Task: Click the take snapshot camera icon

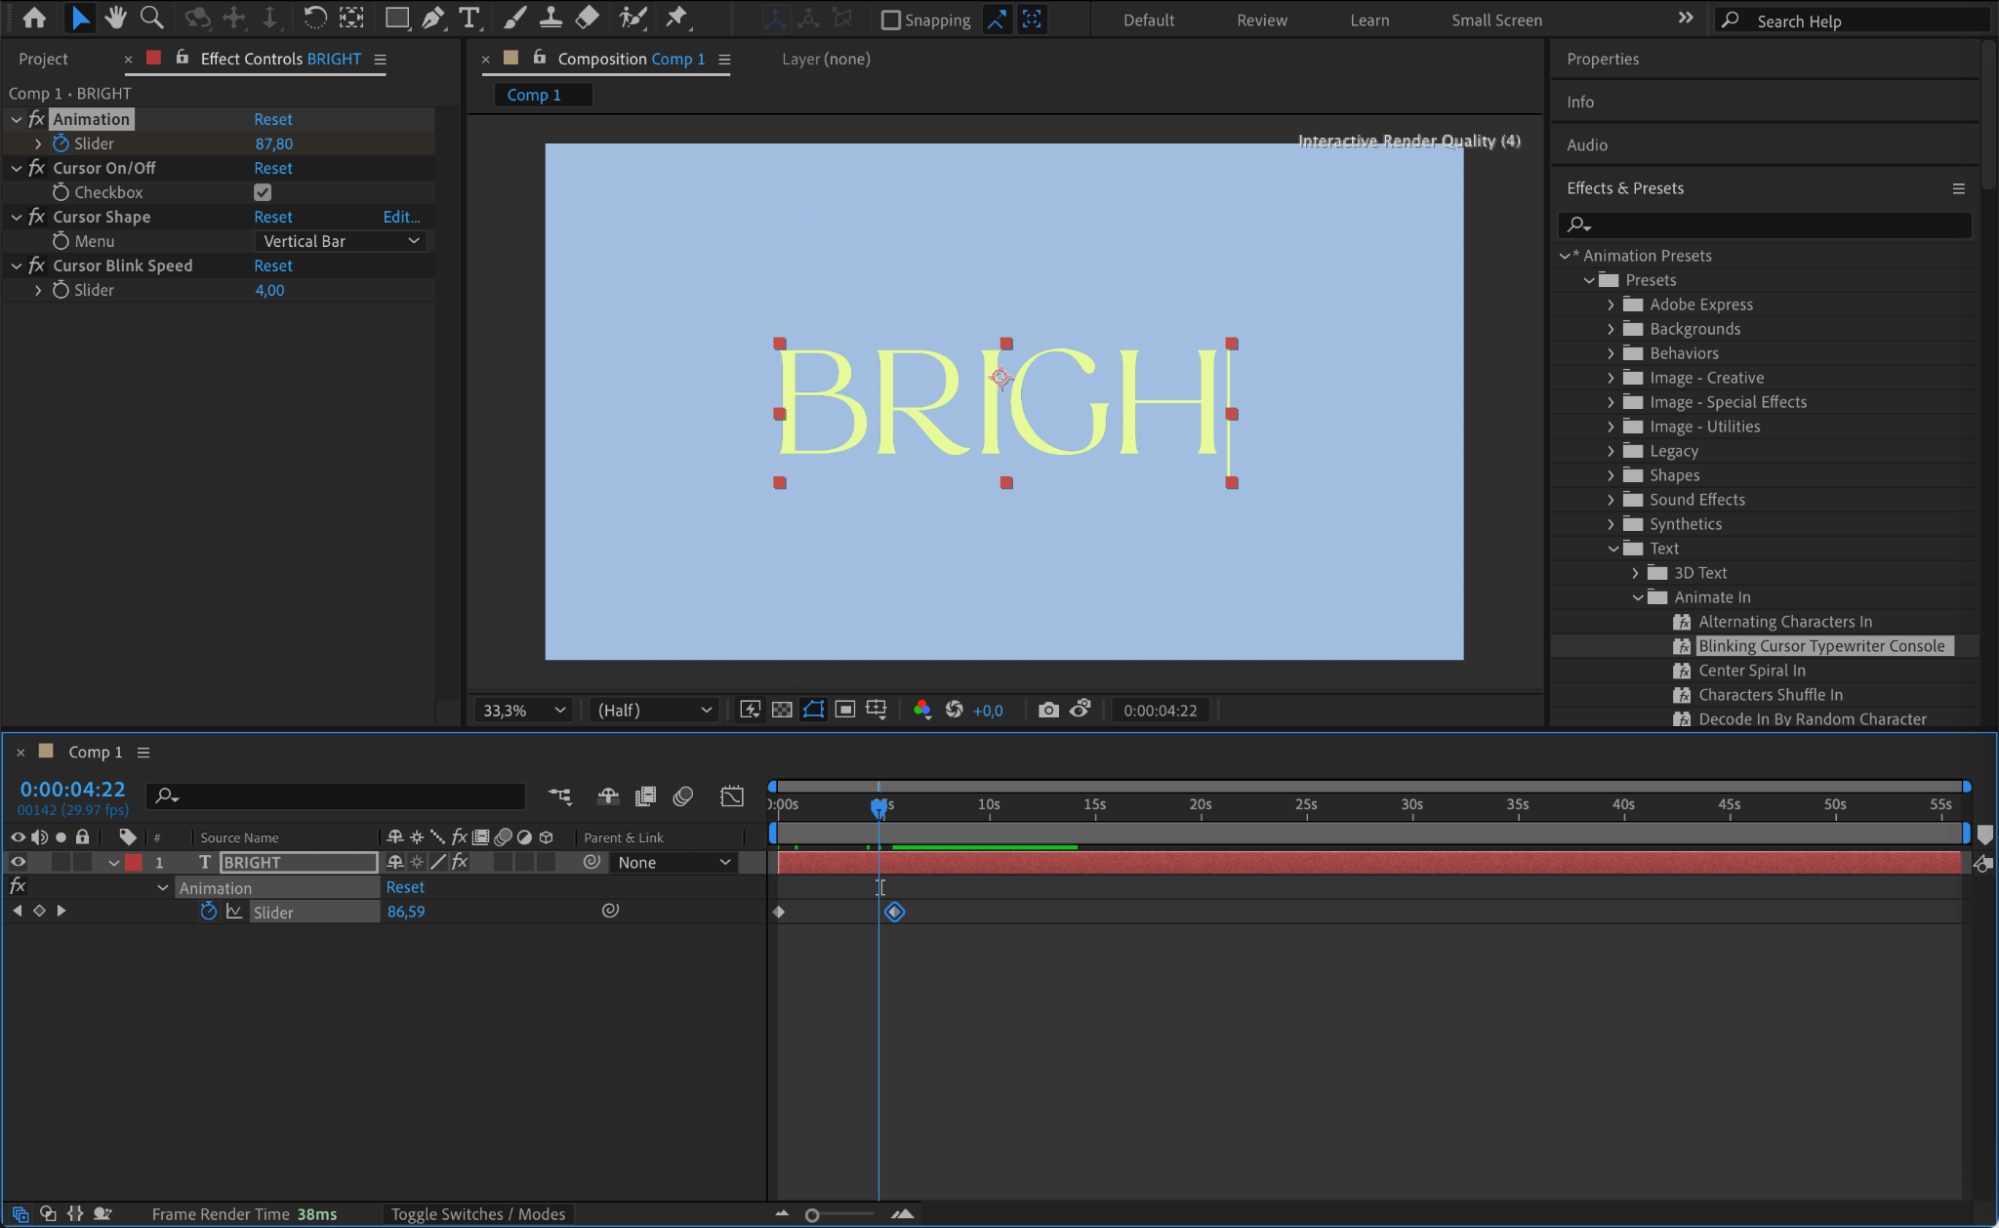Action: coord(1047,710)
